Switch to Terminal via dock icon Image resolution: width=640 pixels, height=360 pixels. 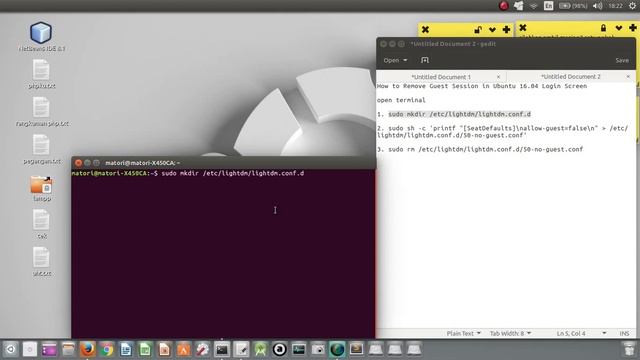coord(222,349)
